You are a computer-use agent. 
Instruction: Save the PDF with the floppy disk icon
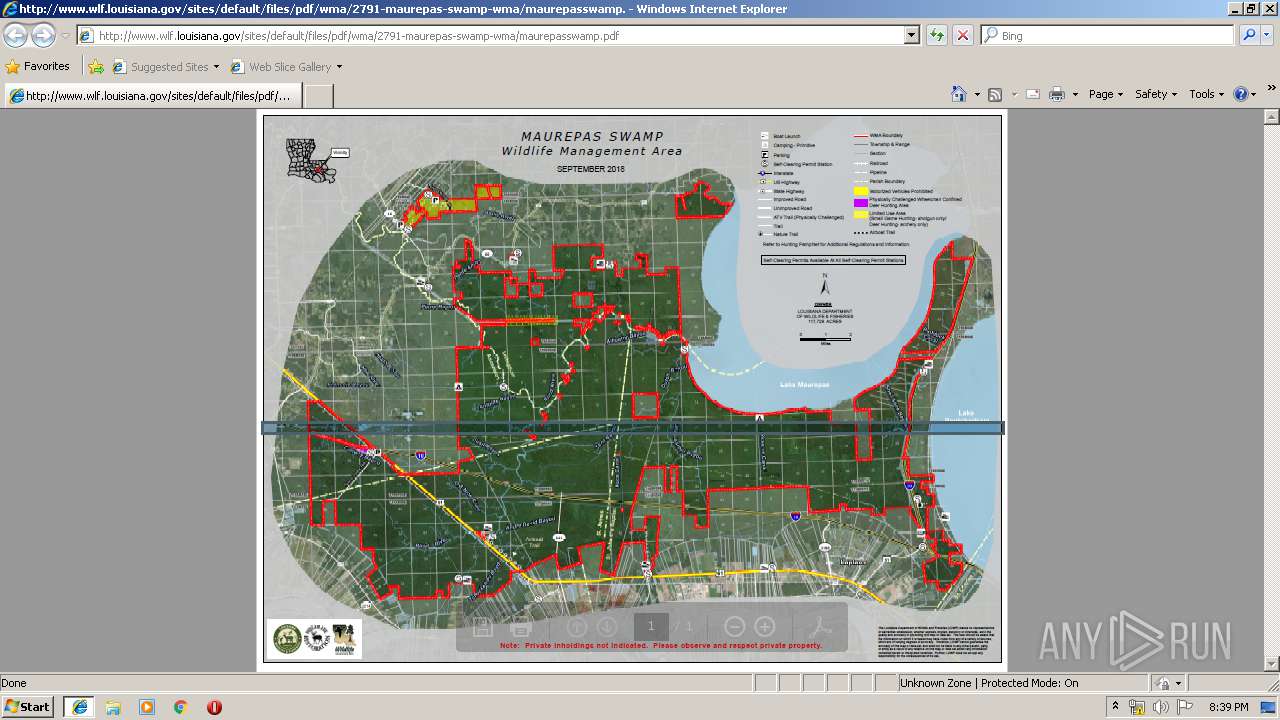click(482, 627)
